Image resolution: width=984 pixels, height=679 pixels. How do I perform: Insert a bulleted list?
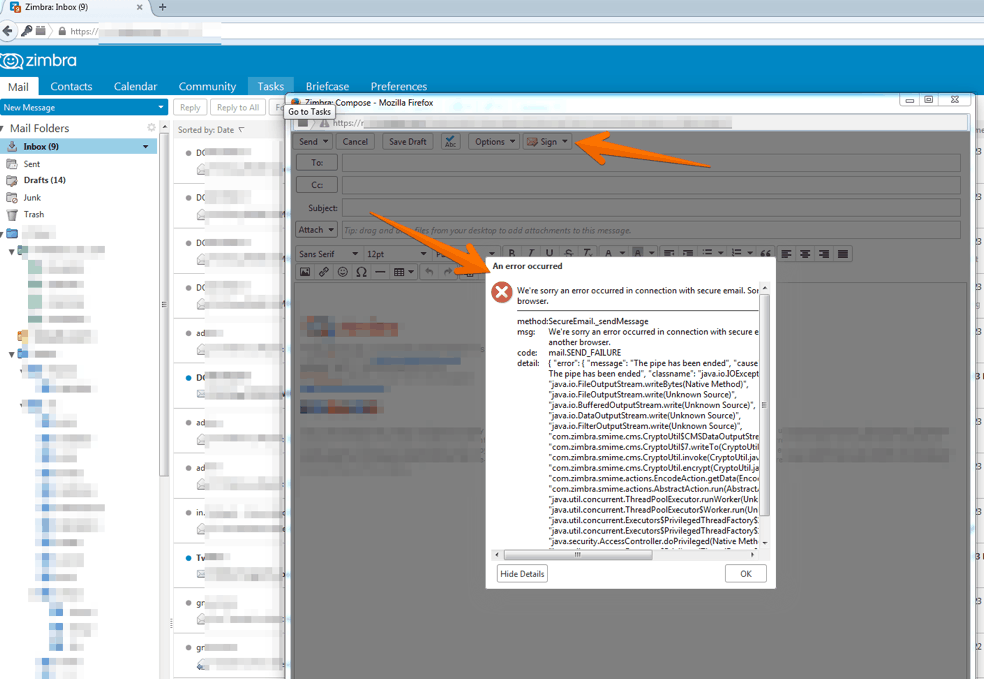(707, 253)
